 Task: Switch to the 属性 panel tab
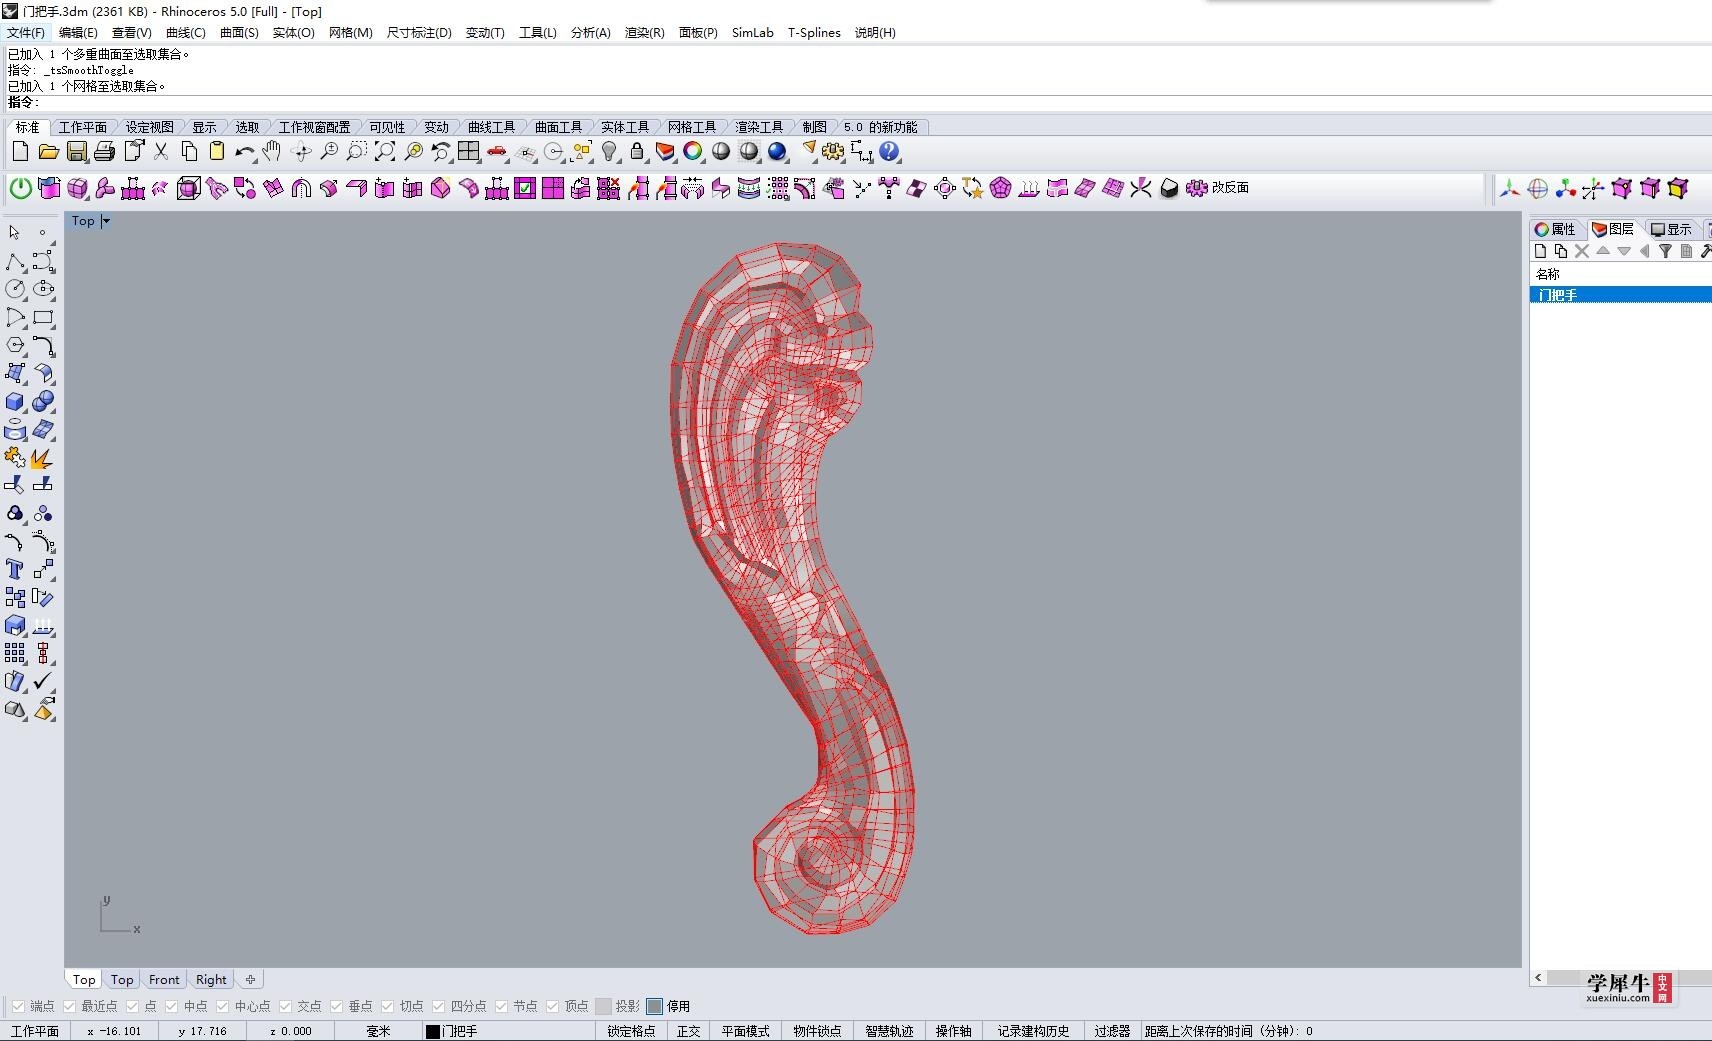1556,229
